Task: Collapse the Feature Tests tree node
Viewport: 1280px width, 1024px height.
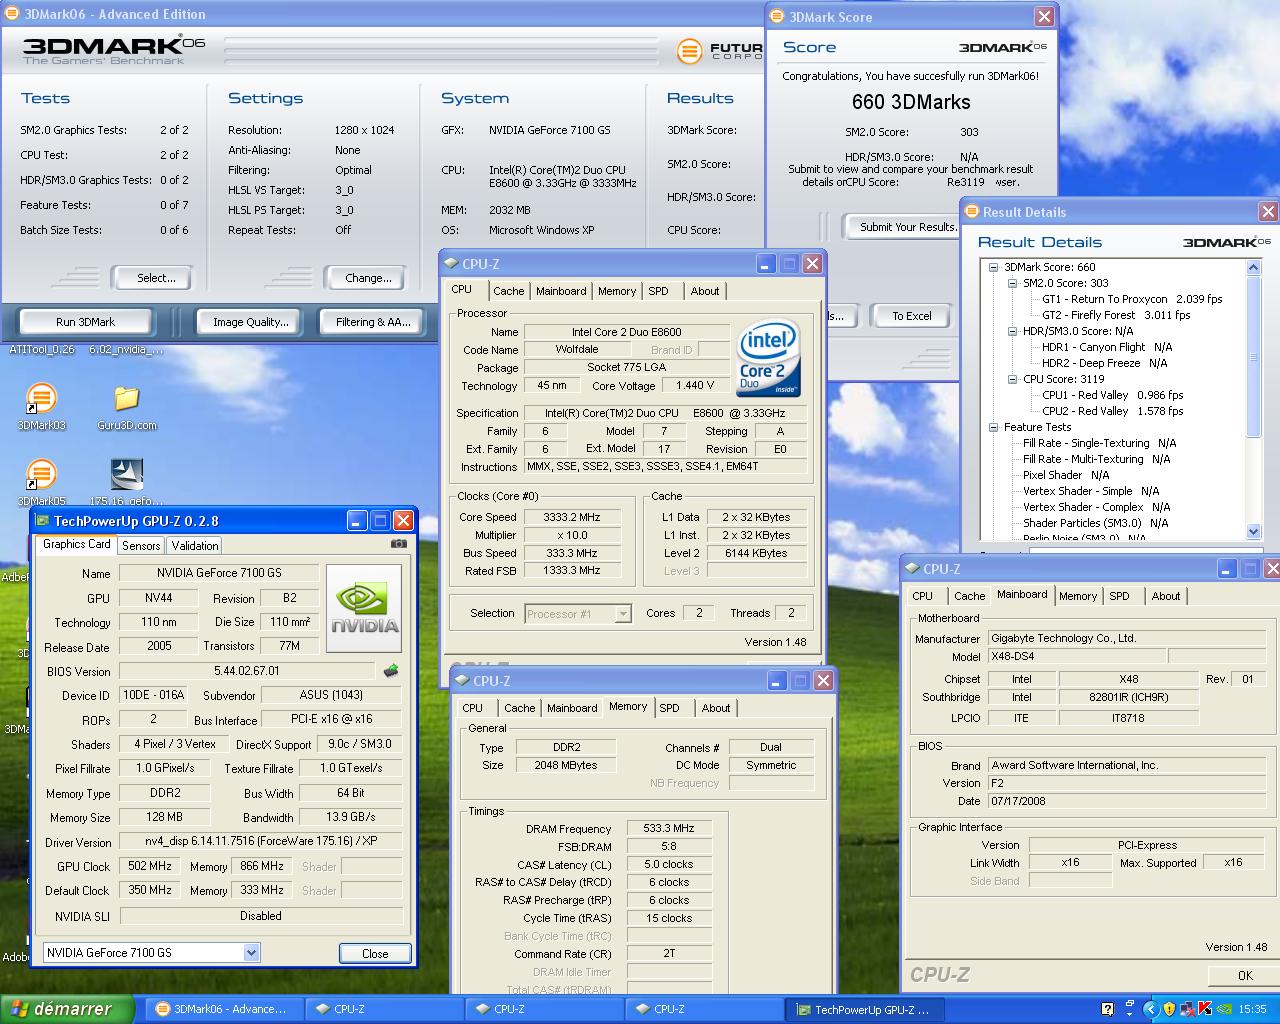Action: point(993,427)
